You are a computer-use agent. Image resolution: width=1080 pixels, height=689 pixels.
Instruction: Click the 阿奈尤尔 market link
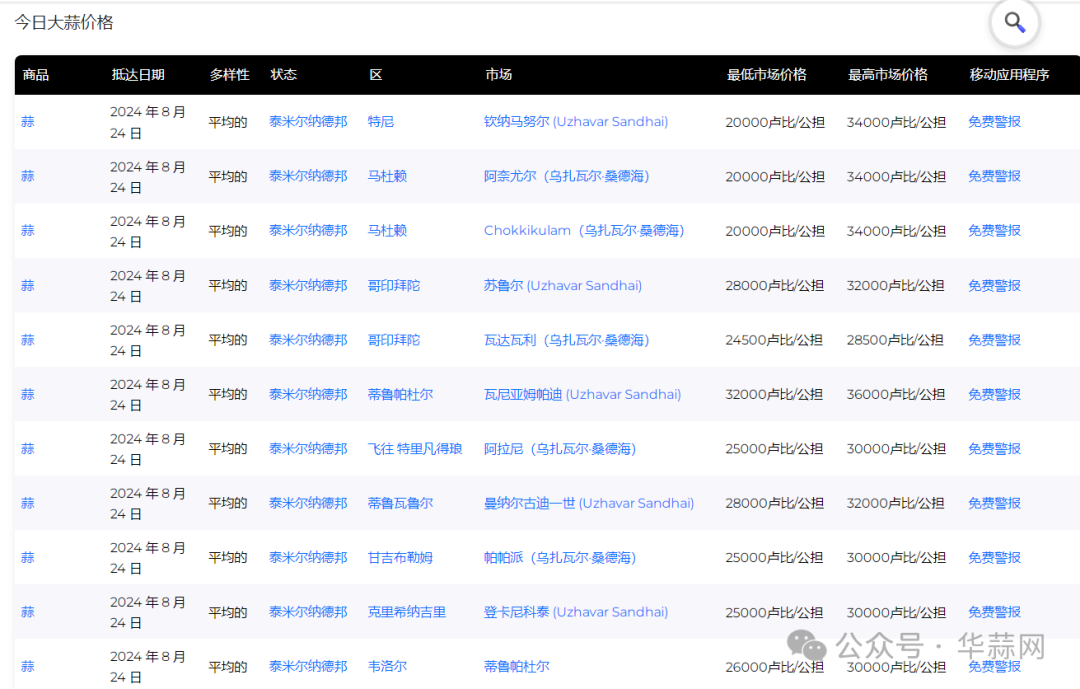(x=566, y=176)
